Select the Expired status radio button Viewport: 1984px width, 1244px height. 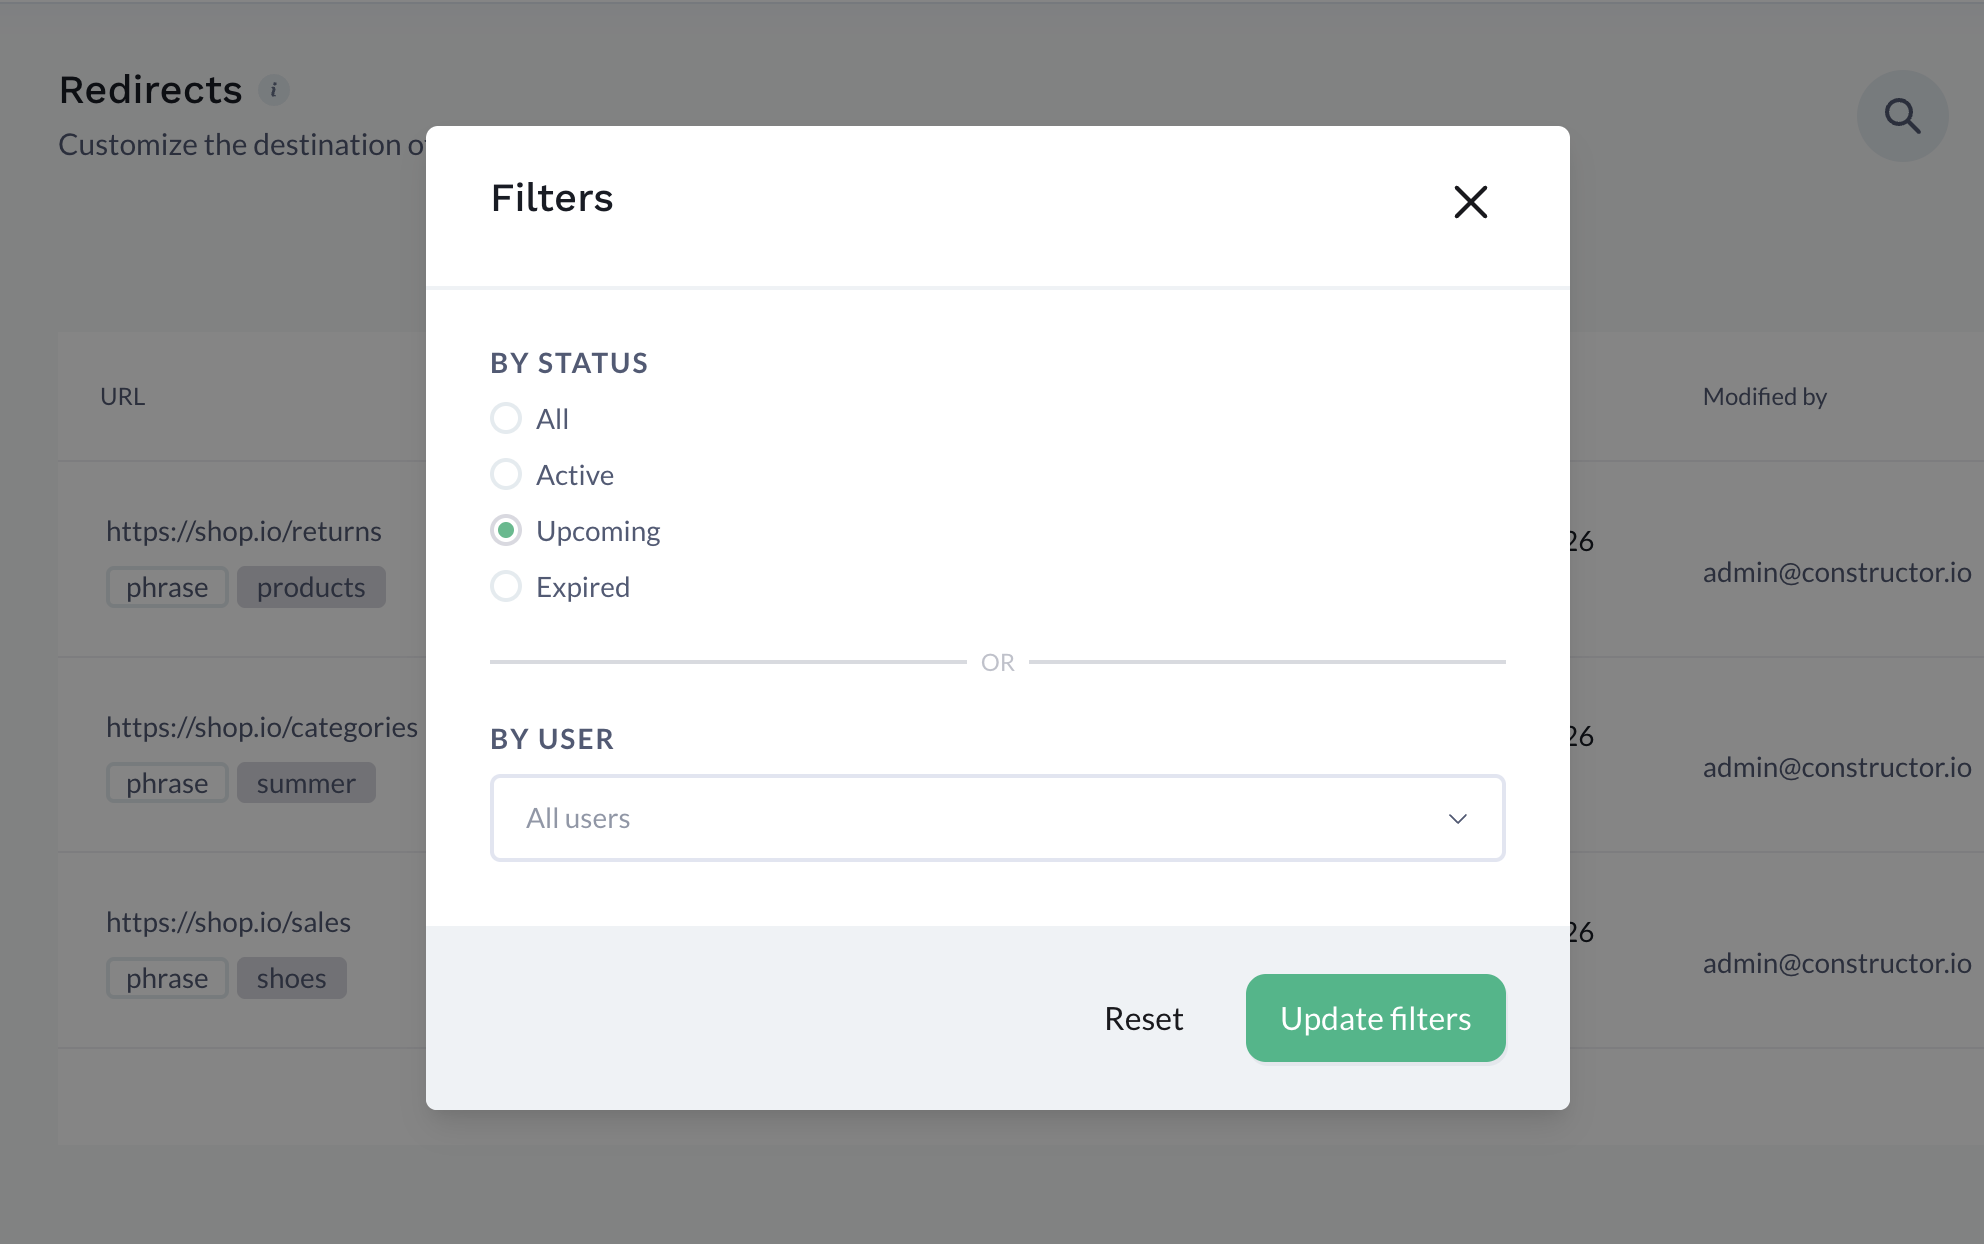(x=506, y=586)
